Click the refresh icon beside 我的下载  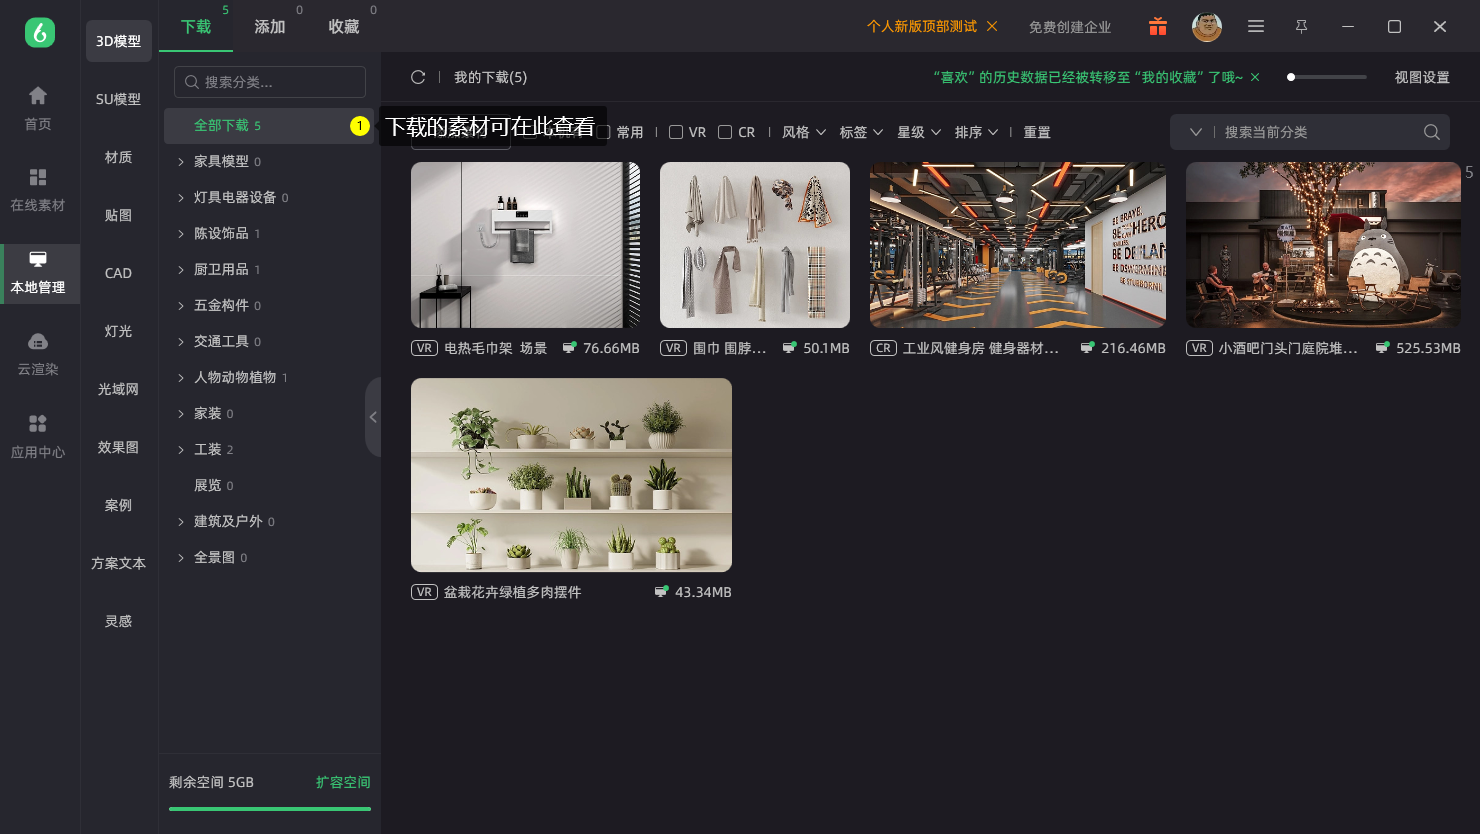(x=418, y=77)
